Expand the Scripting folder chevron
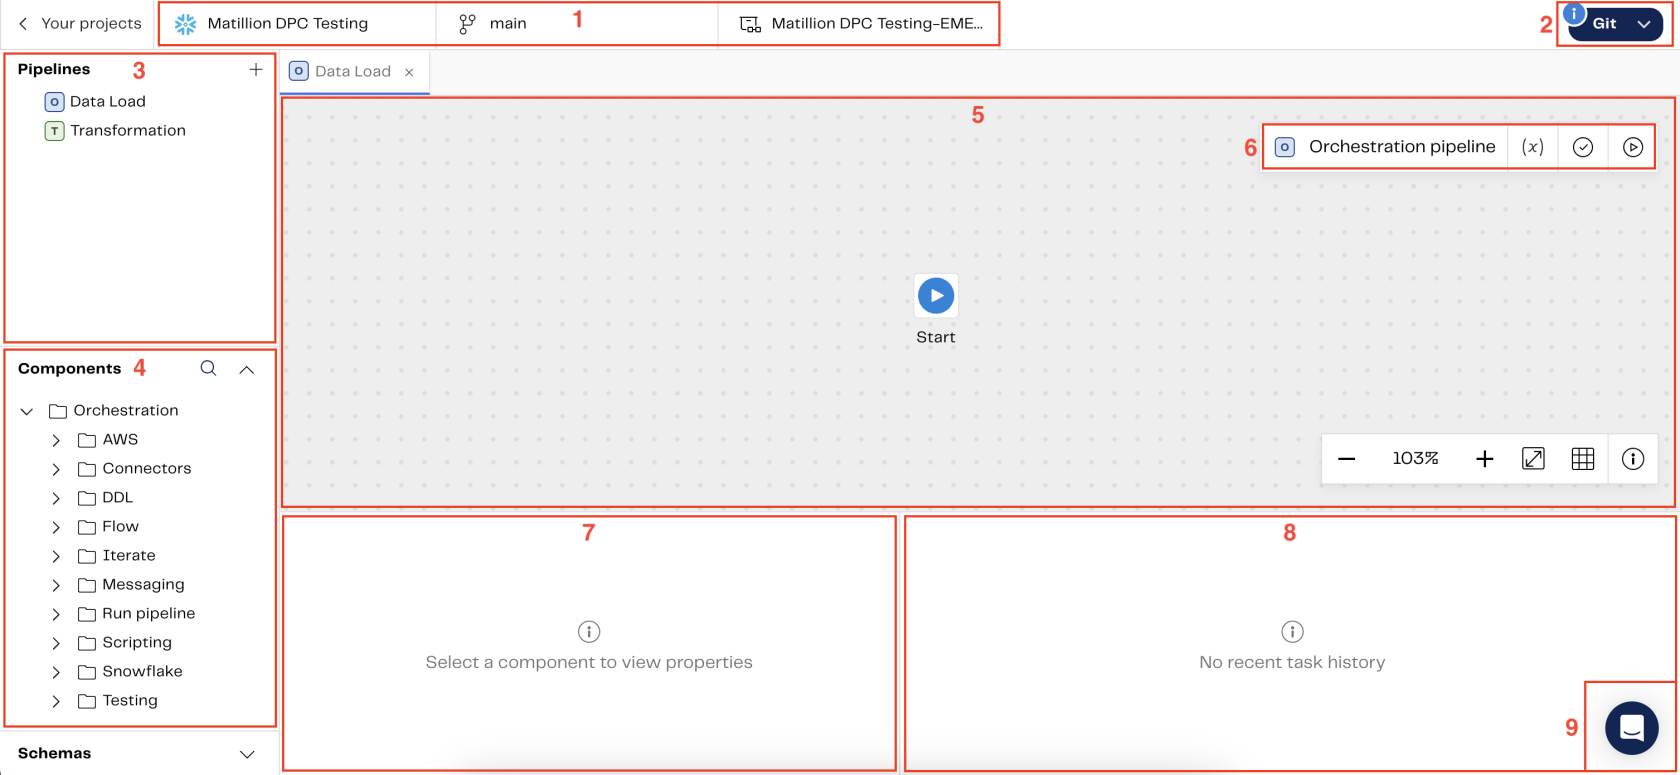 [56, 643]
